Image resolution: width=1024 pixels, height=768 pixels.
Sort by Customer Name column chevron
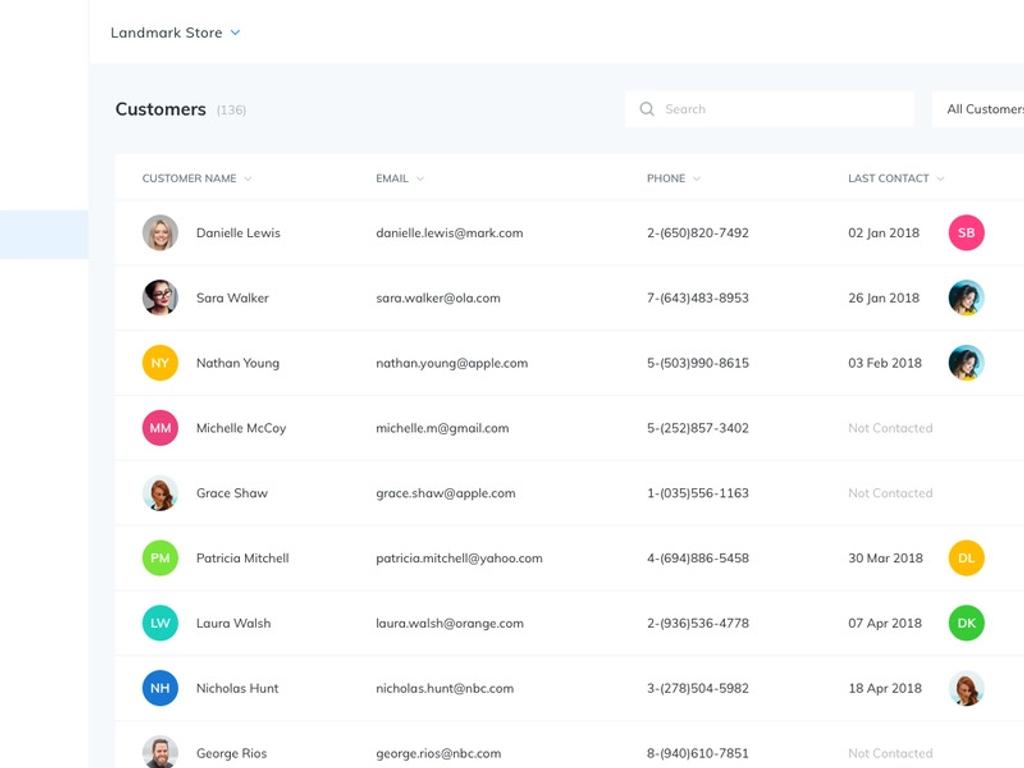248,179
